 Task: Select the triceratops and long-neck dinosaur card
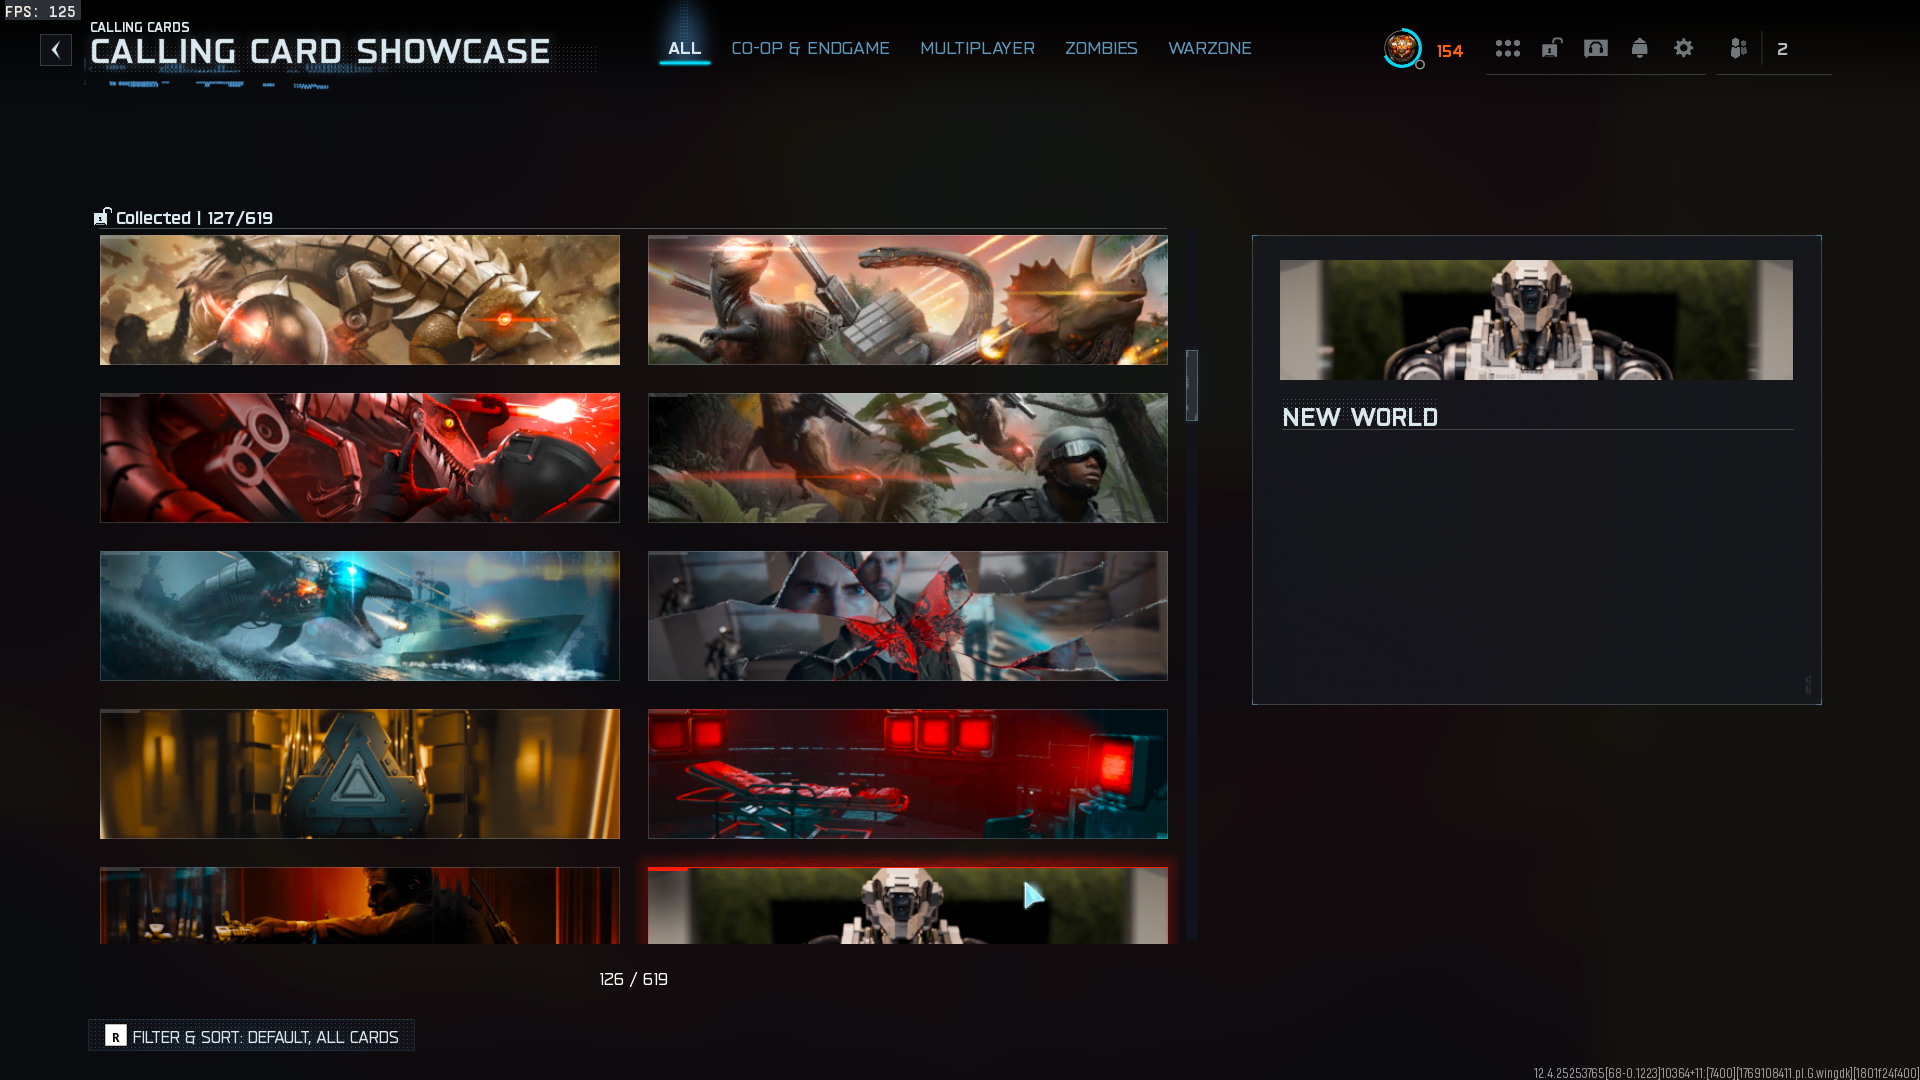[x=908, y=300]
